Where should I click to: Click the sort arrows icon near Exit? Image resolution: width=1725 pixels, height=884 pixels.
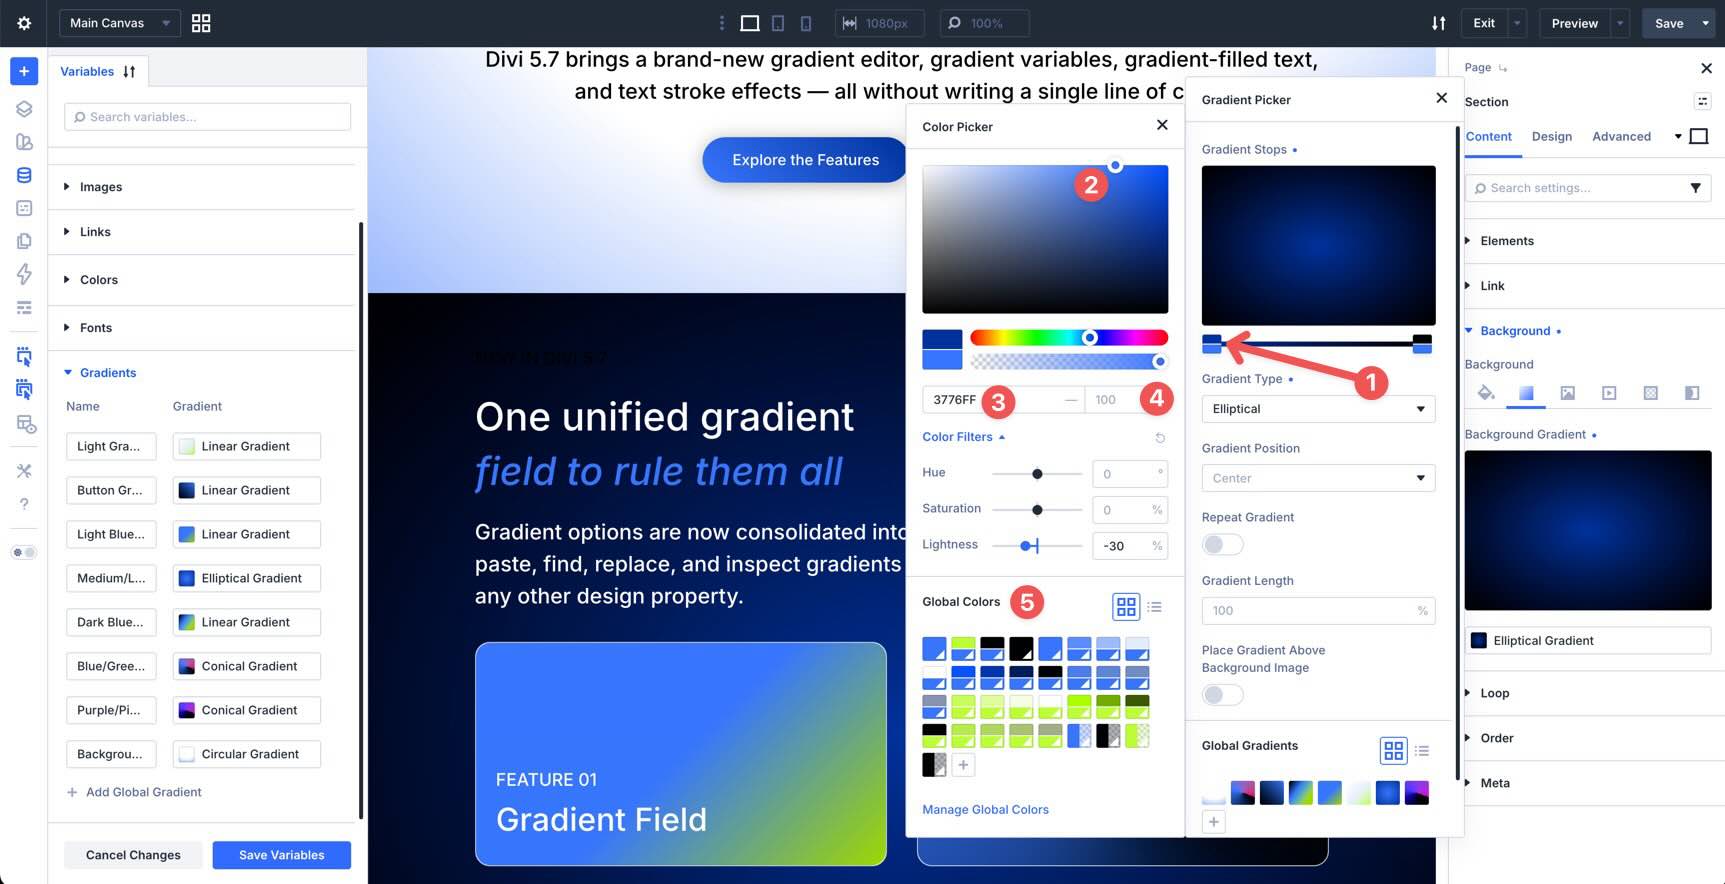pos(1438,23)
